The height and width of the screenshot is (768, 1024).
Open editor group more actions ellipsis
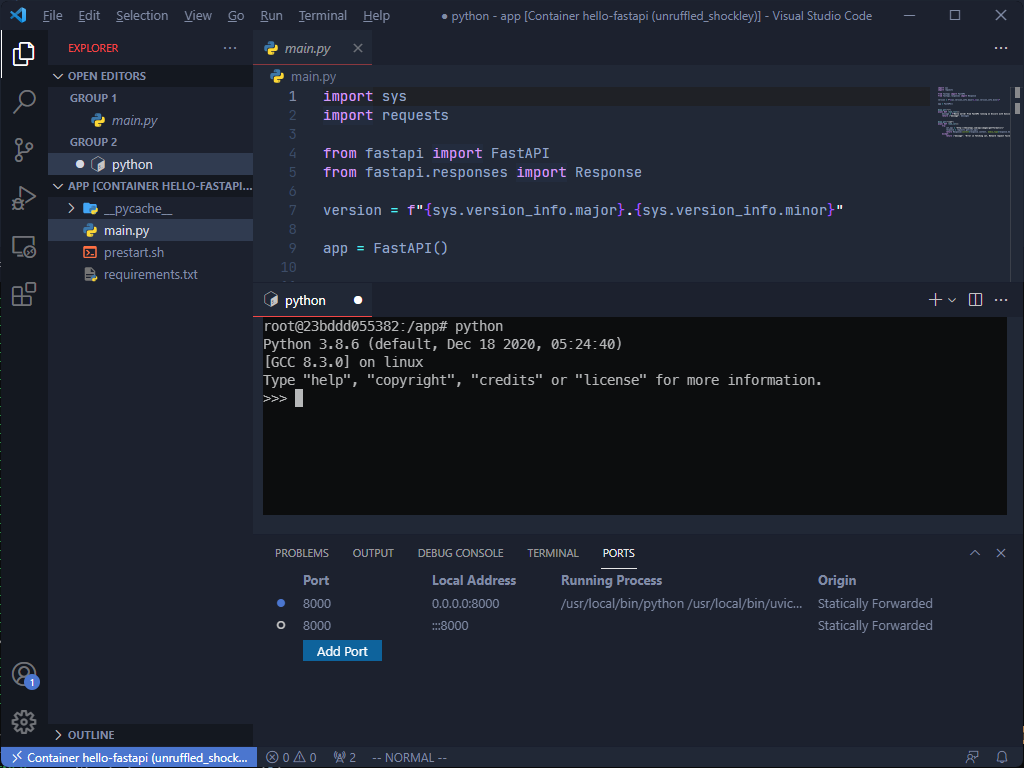(x=1000, y=48)
